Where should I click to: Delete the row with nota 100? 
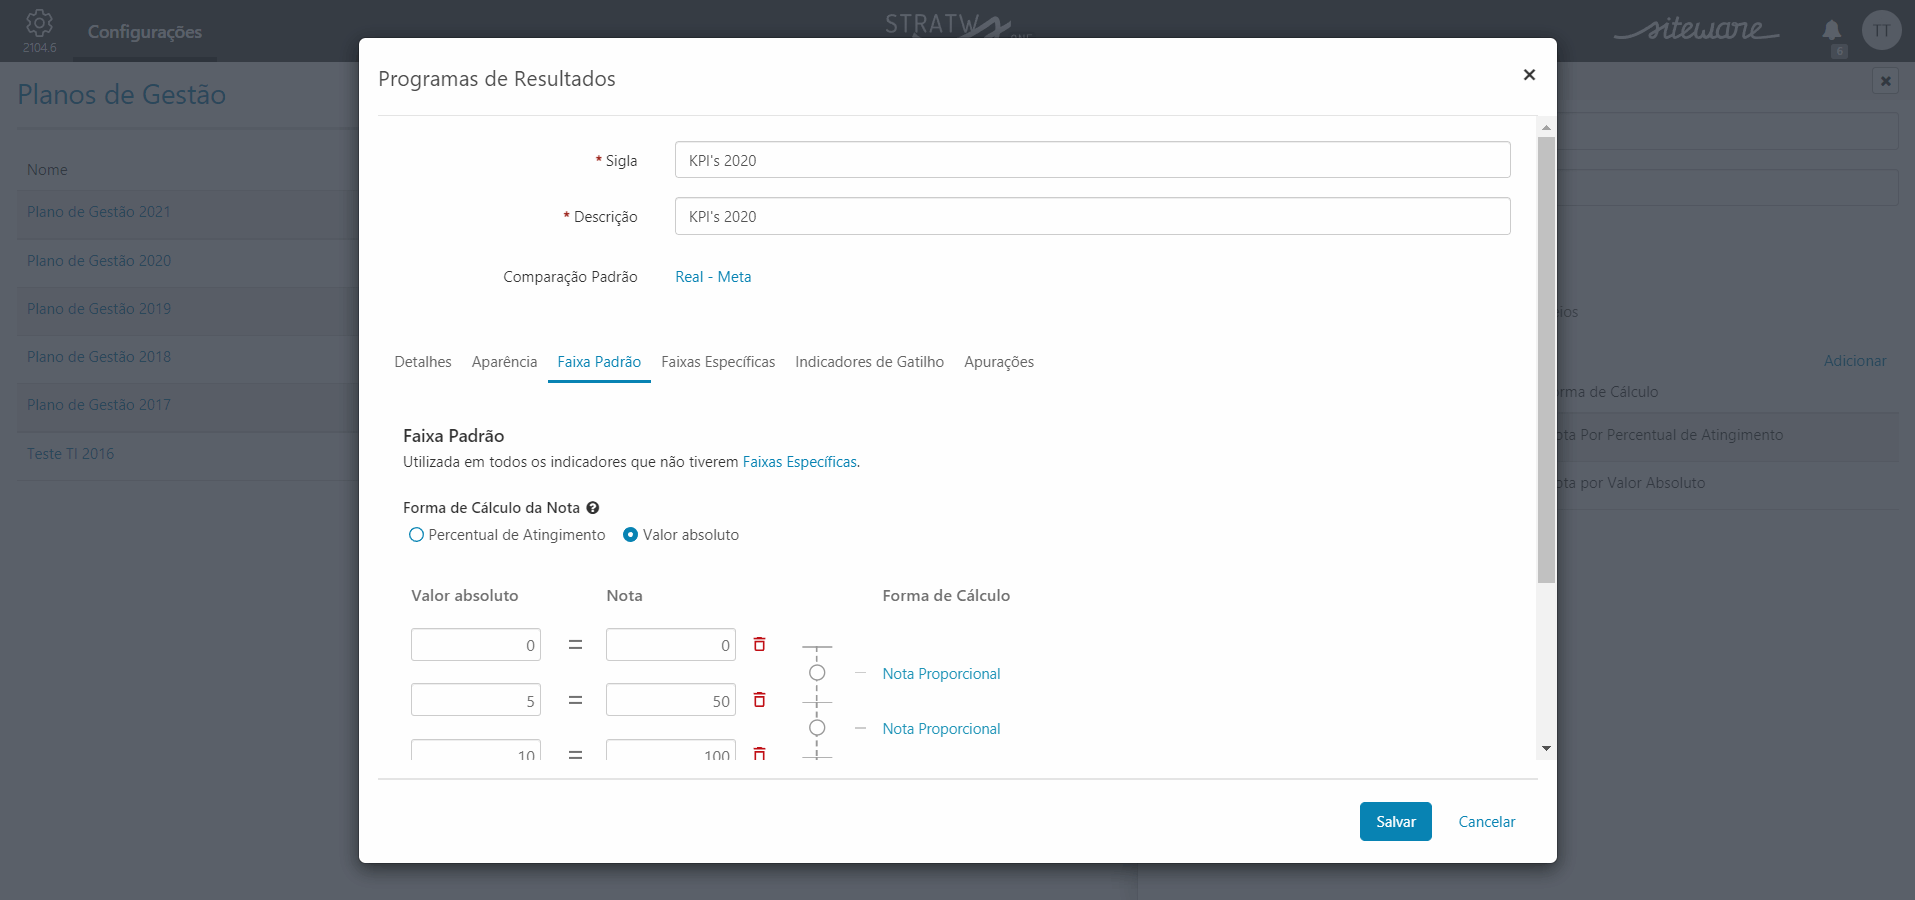[759, 753]
